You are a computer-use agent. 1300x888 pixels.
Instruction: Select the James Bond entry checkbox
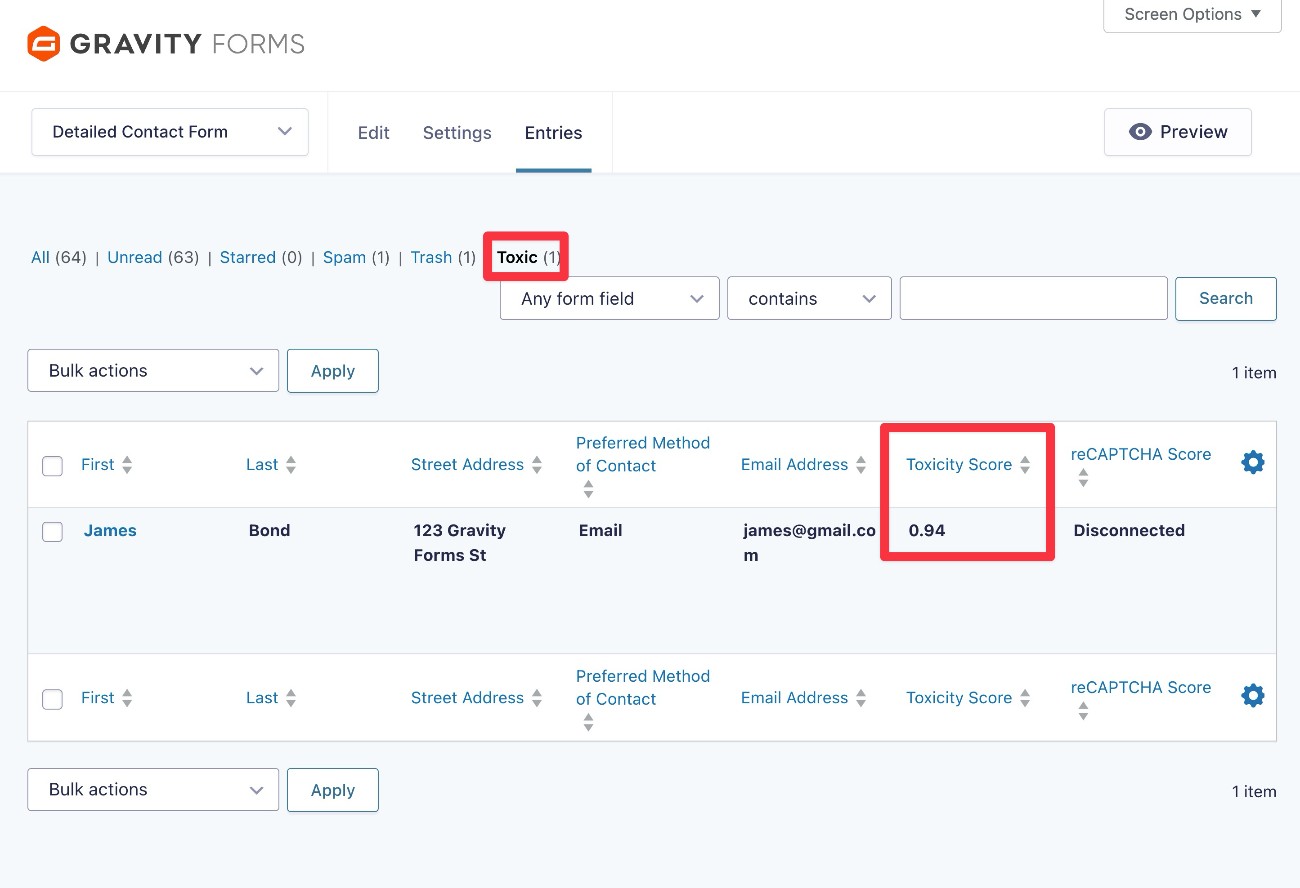[52, 532]
